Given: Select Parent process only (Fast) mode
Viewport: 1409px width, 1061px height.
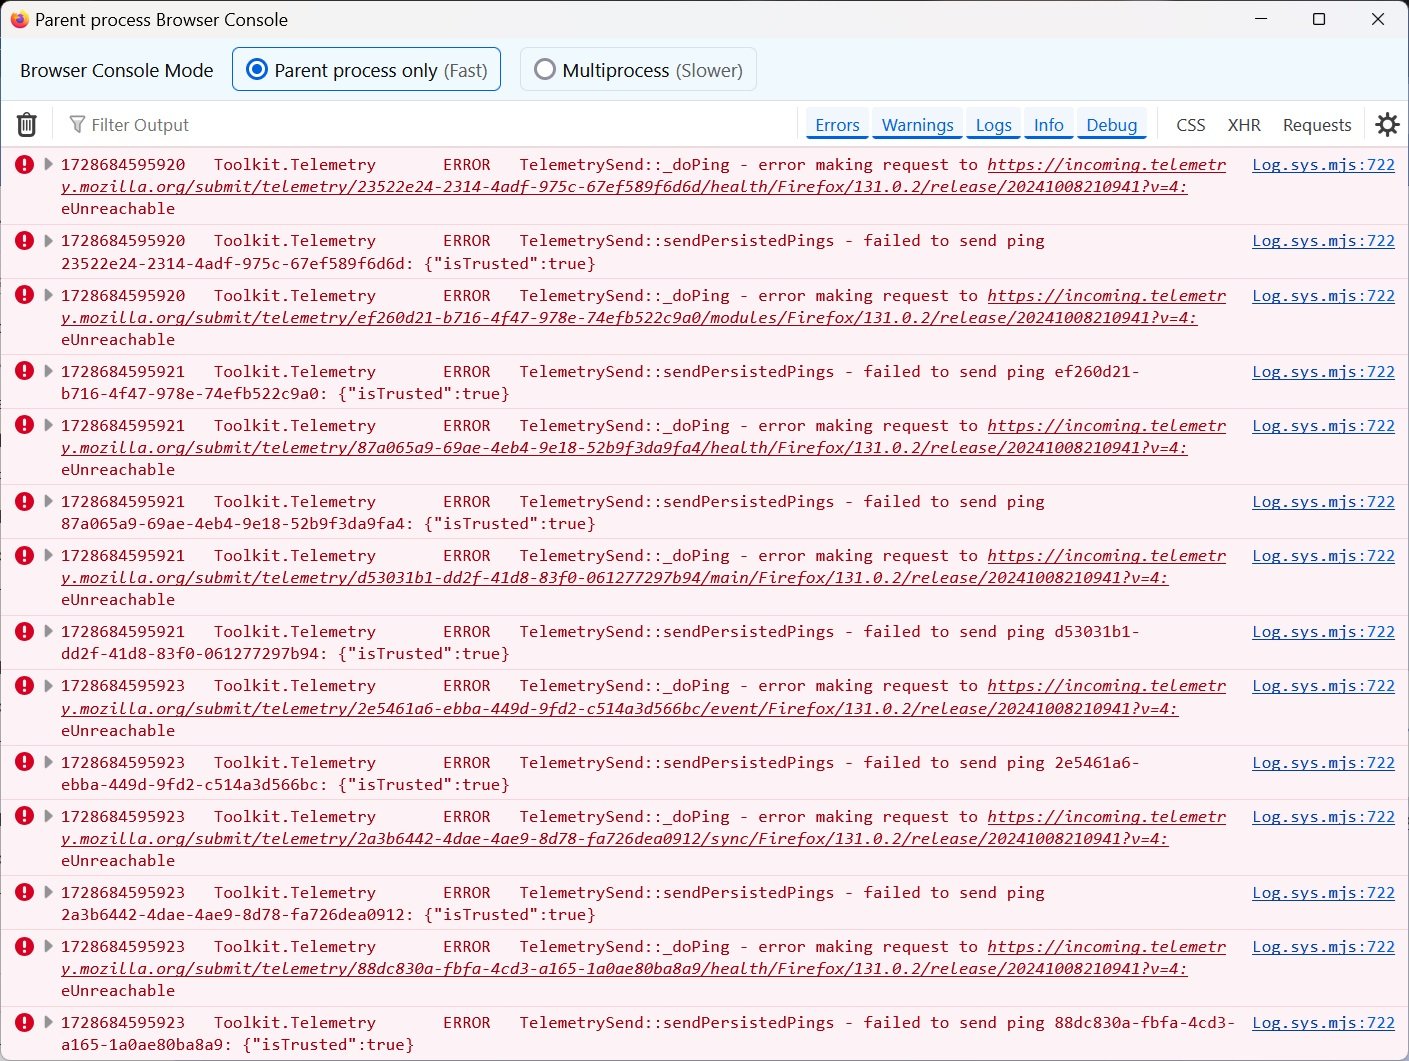Looking at the screenshot, I should tap(366, 70).
